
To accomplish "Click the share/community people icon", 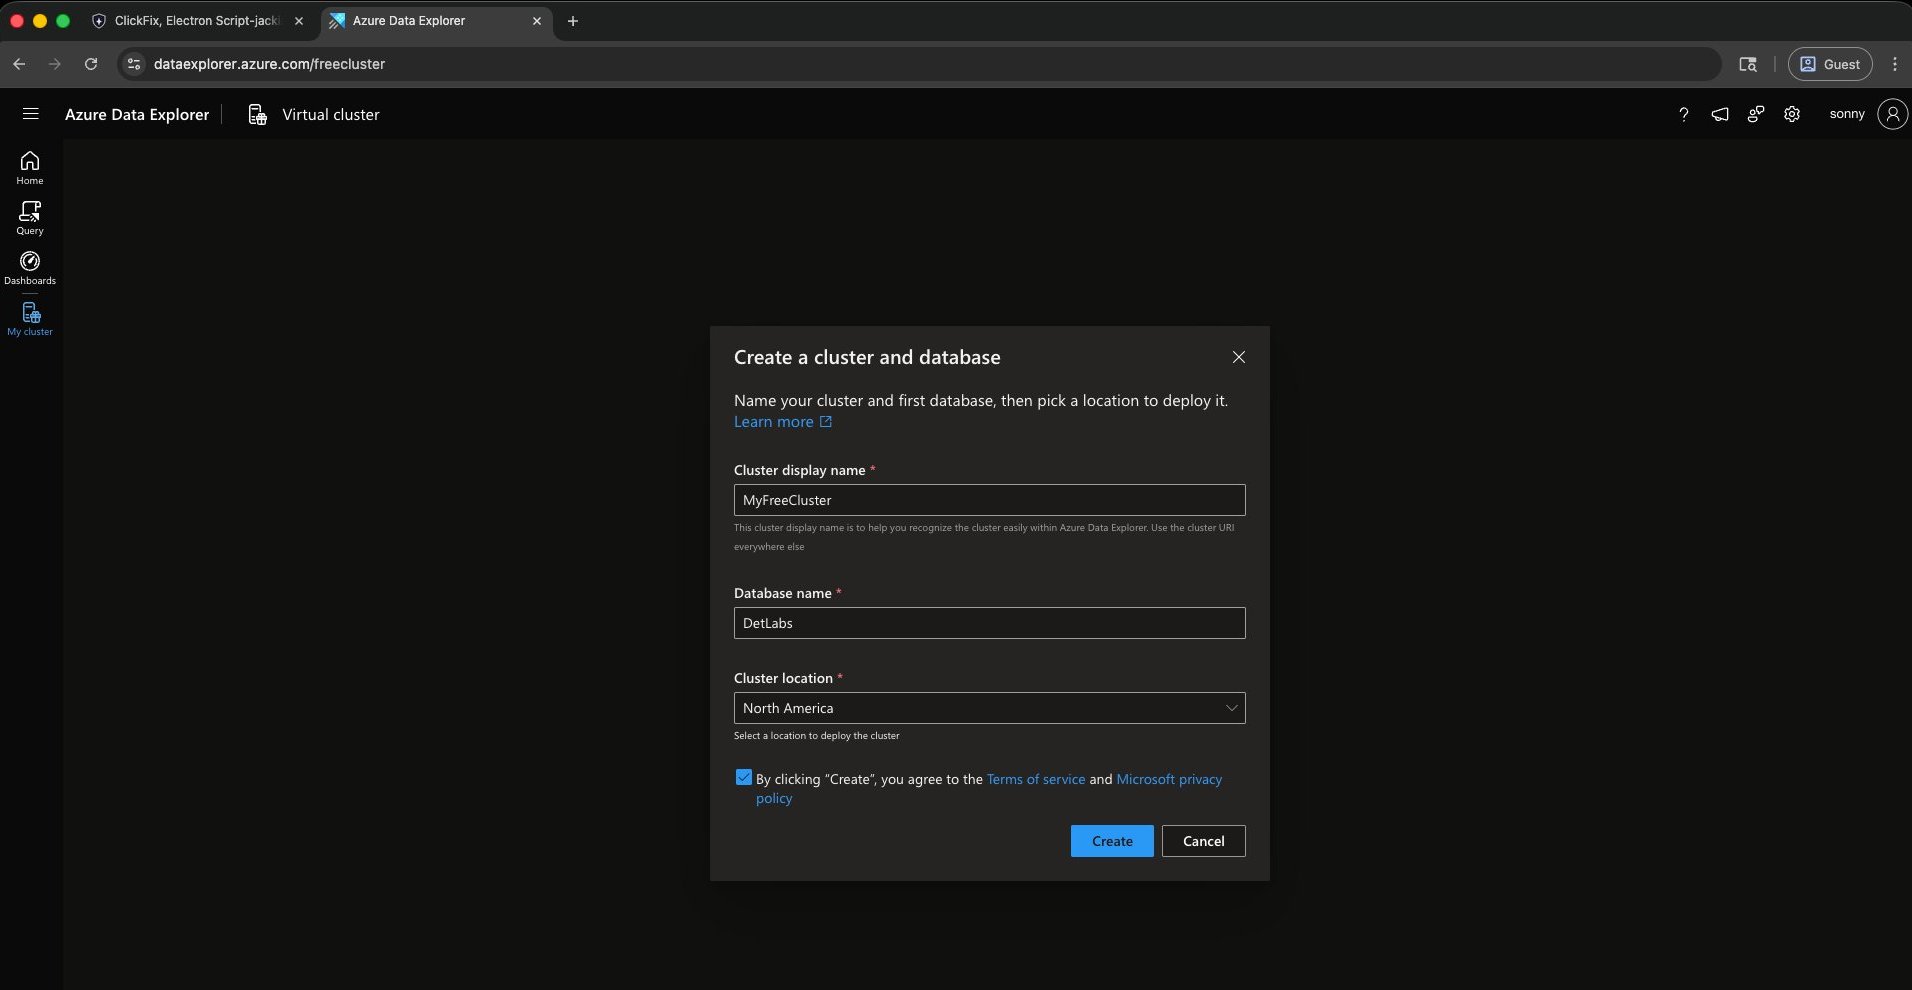I will 1756,114.
